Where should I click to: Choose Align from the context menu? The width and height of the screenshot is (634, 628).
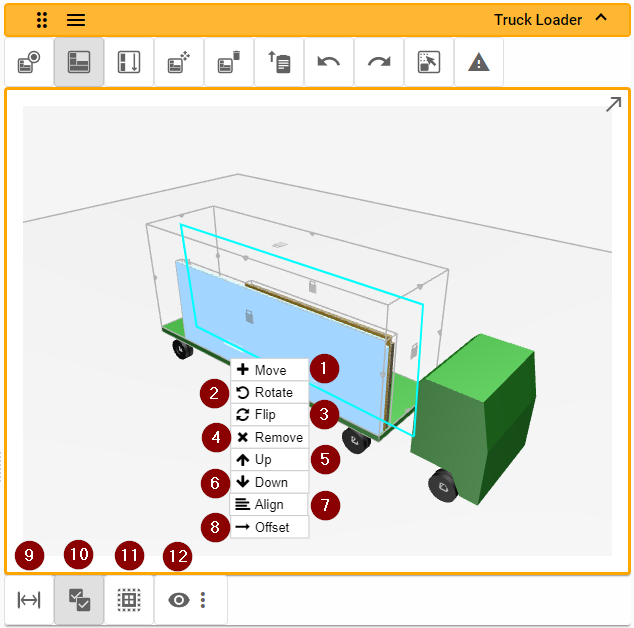point(268,504)
